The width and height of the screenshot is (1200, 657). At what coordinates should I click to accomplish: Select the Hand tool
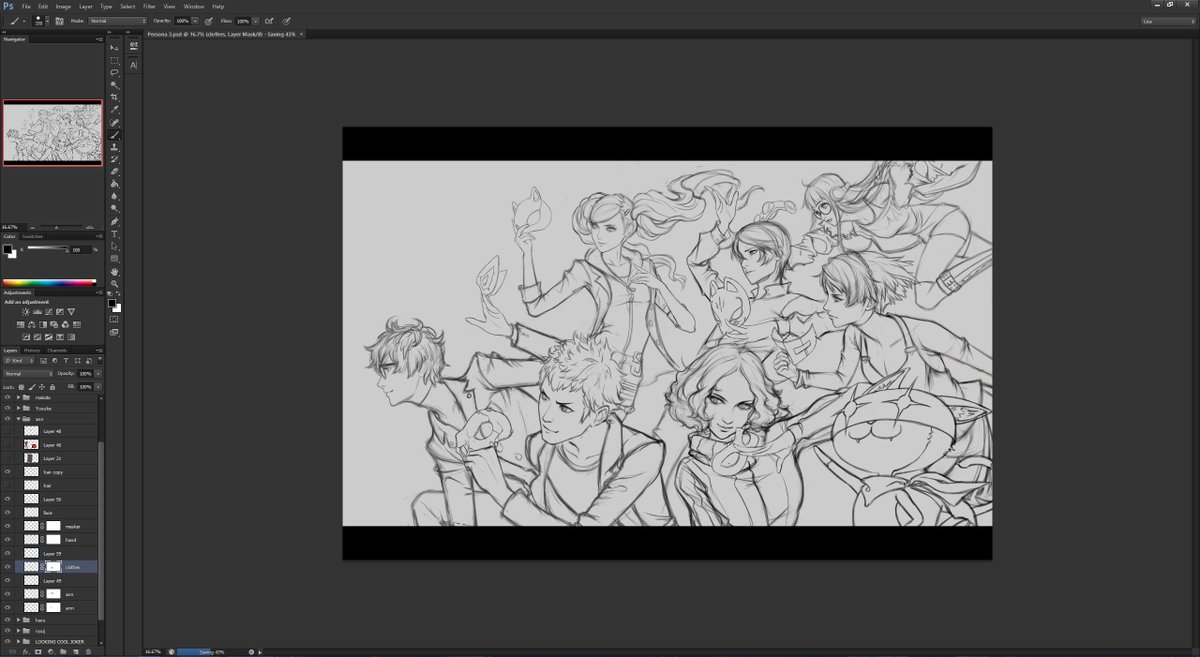(114, 271)
